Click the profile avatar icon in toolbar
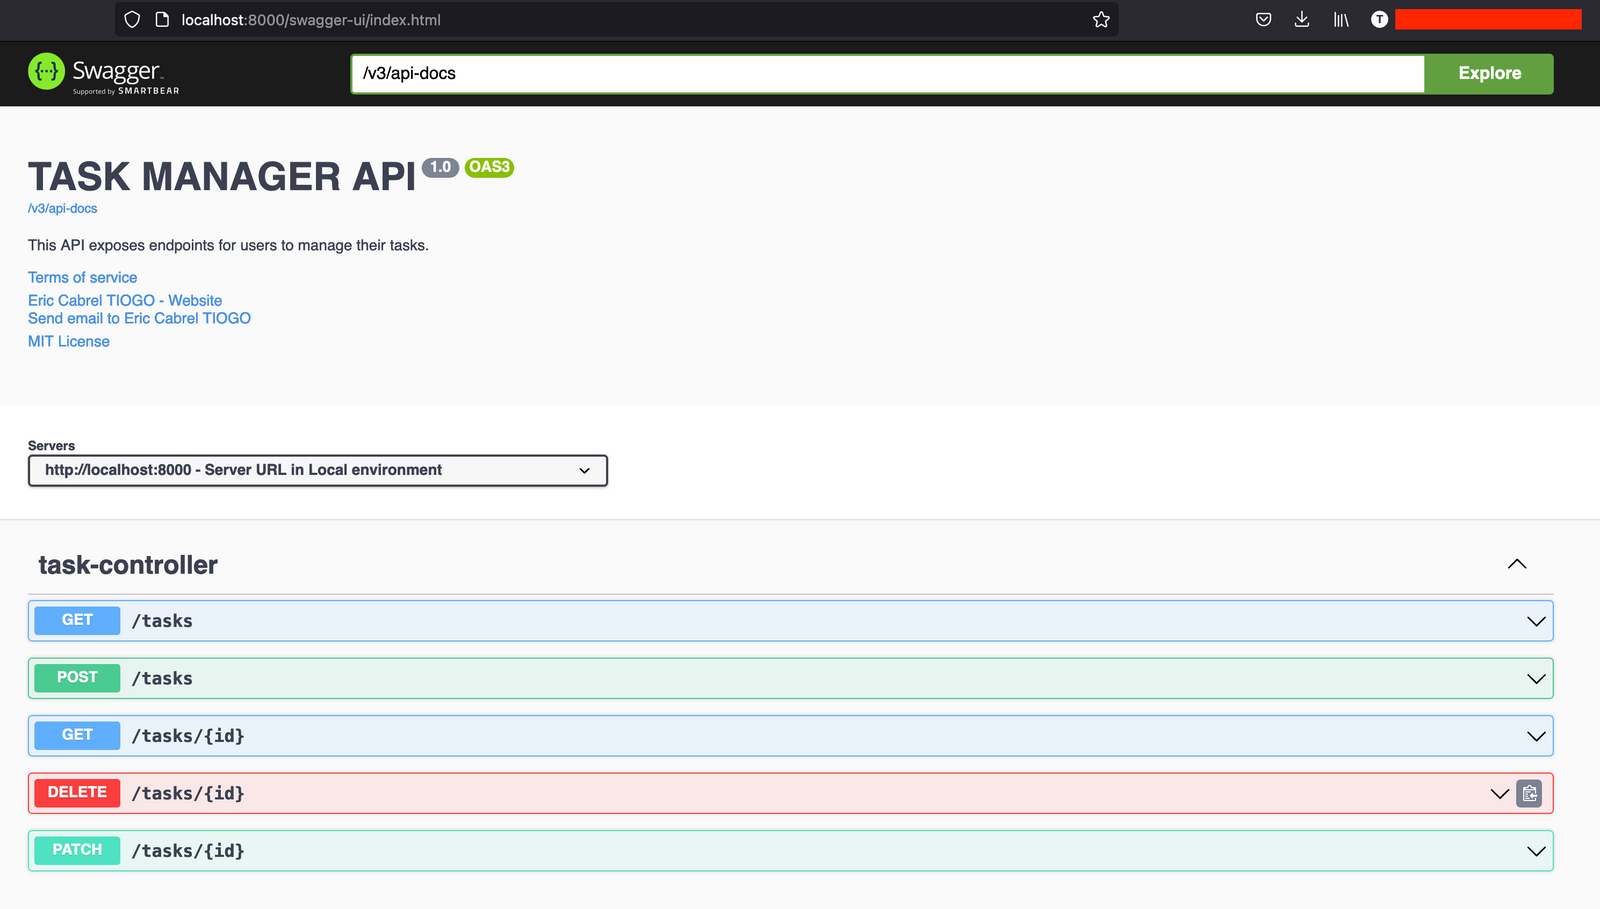 (1379, 20)
